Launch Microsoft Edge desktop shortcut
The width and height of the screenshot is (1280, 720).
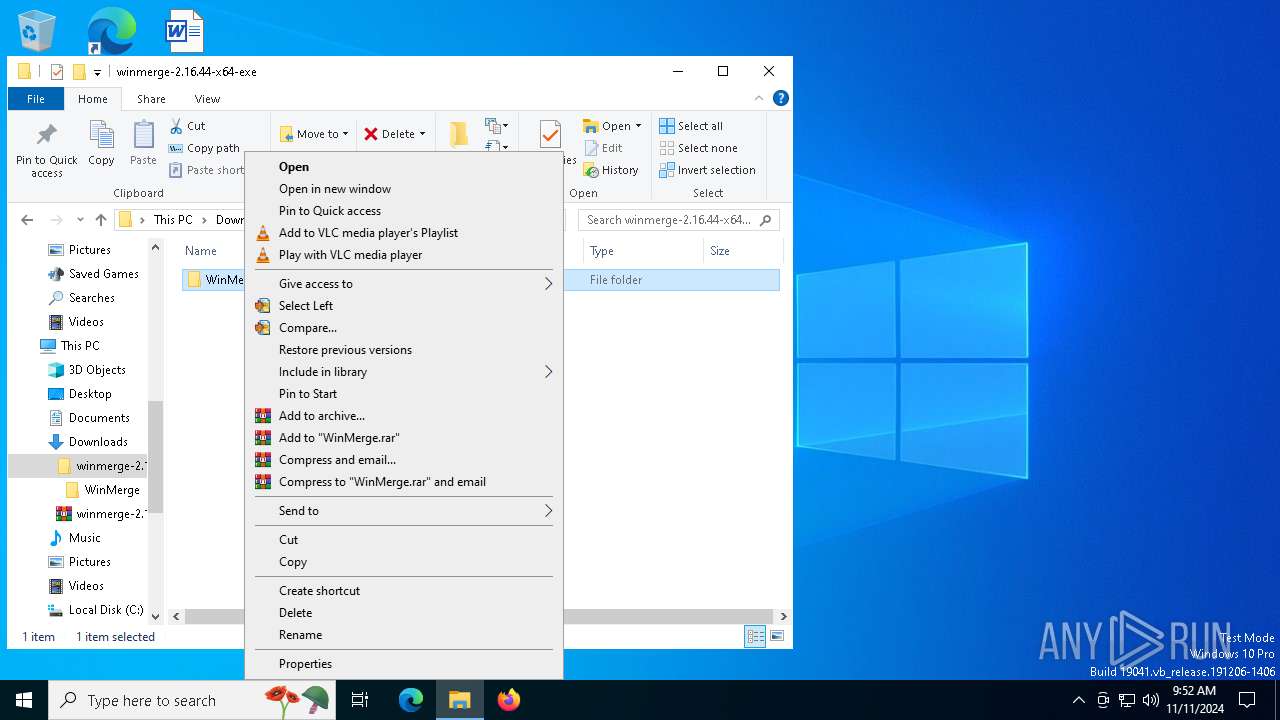click(111, 31)
